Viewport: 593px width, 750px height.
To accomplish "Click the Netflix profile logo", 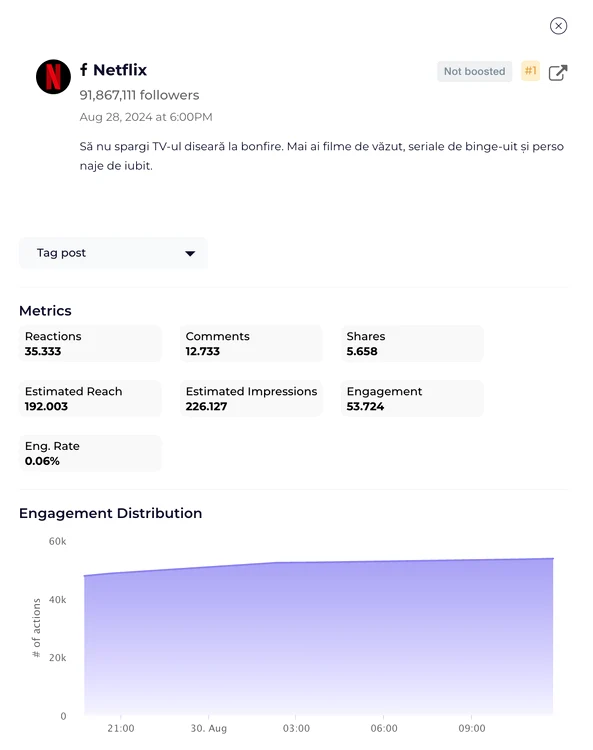I will (53, 77).
